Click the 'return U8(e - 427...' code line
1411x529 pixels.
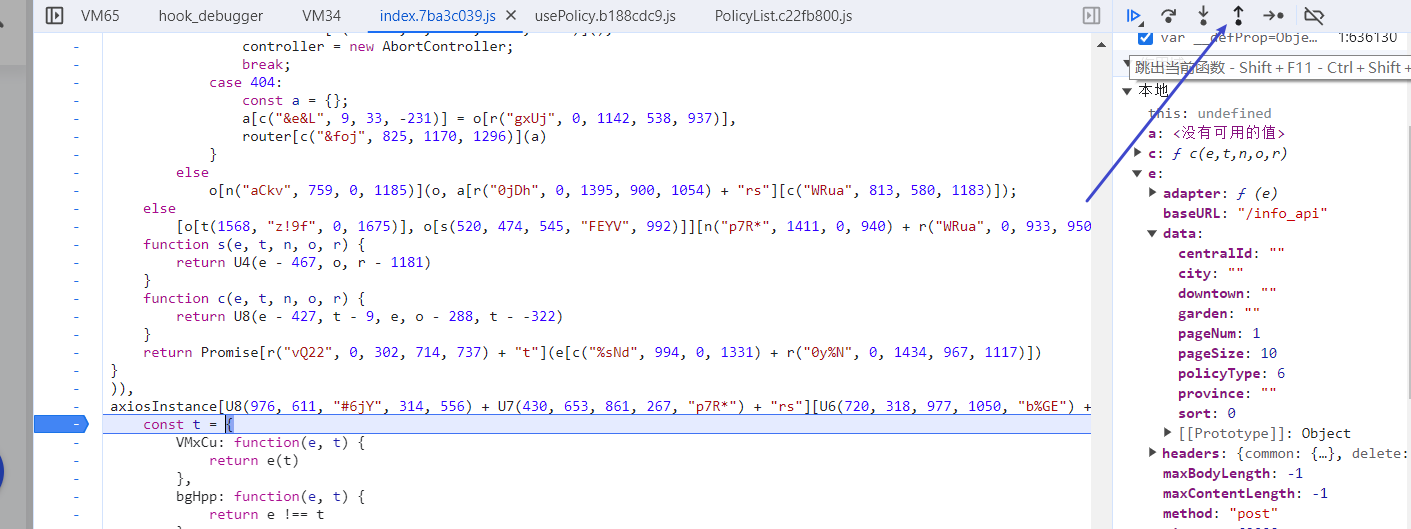click(369, 317)
